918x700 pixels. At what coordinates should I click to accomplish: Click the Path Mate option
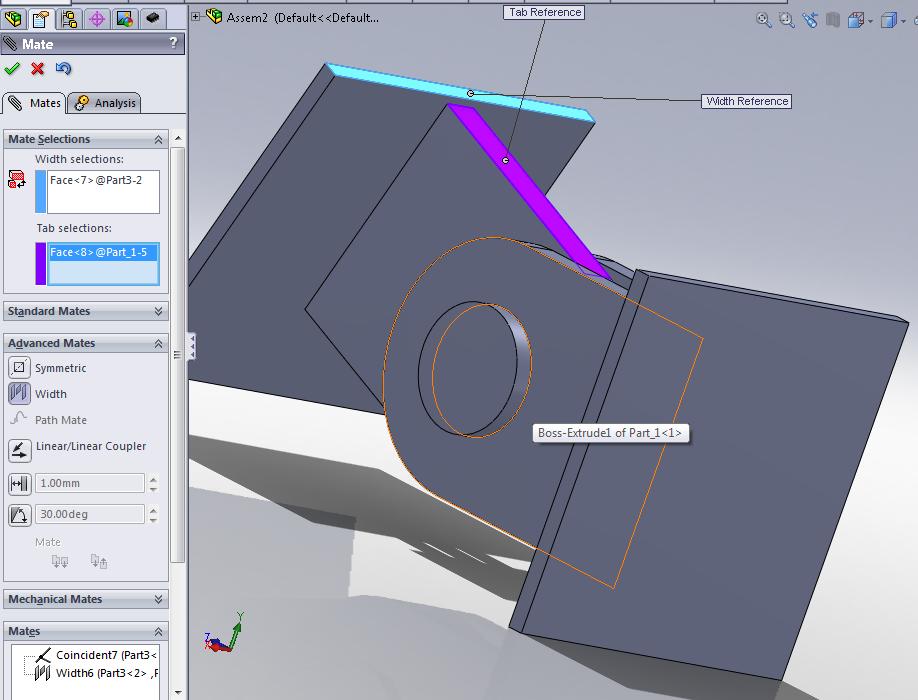[x=61, y=420]
